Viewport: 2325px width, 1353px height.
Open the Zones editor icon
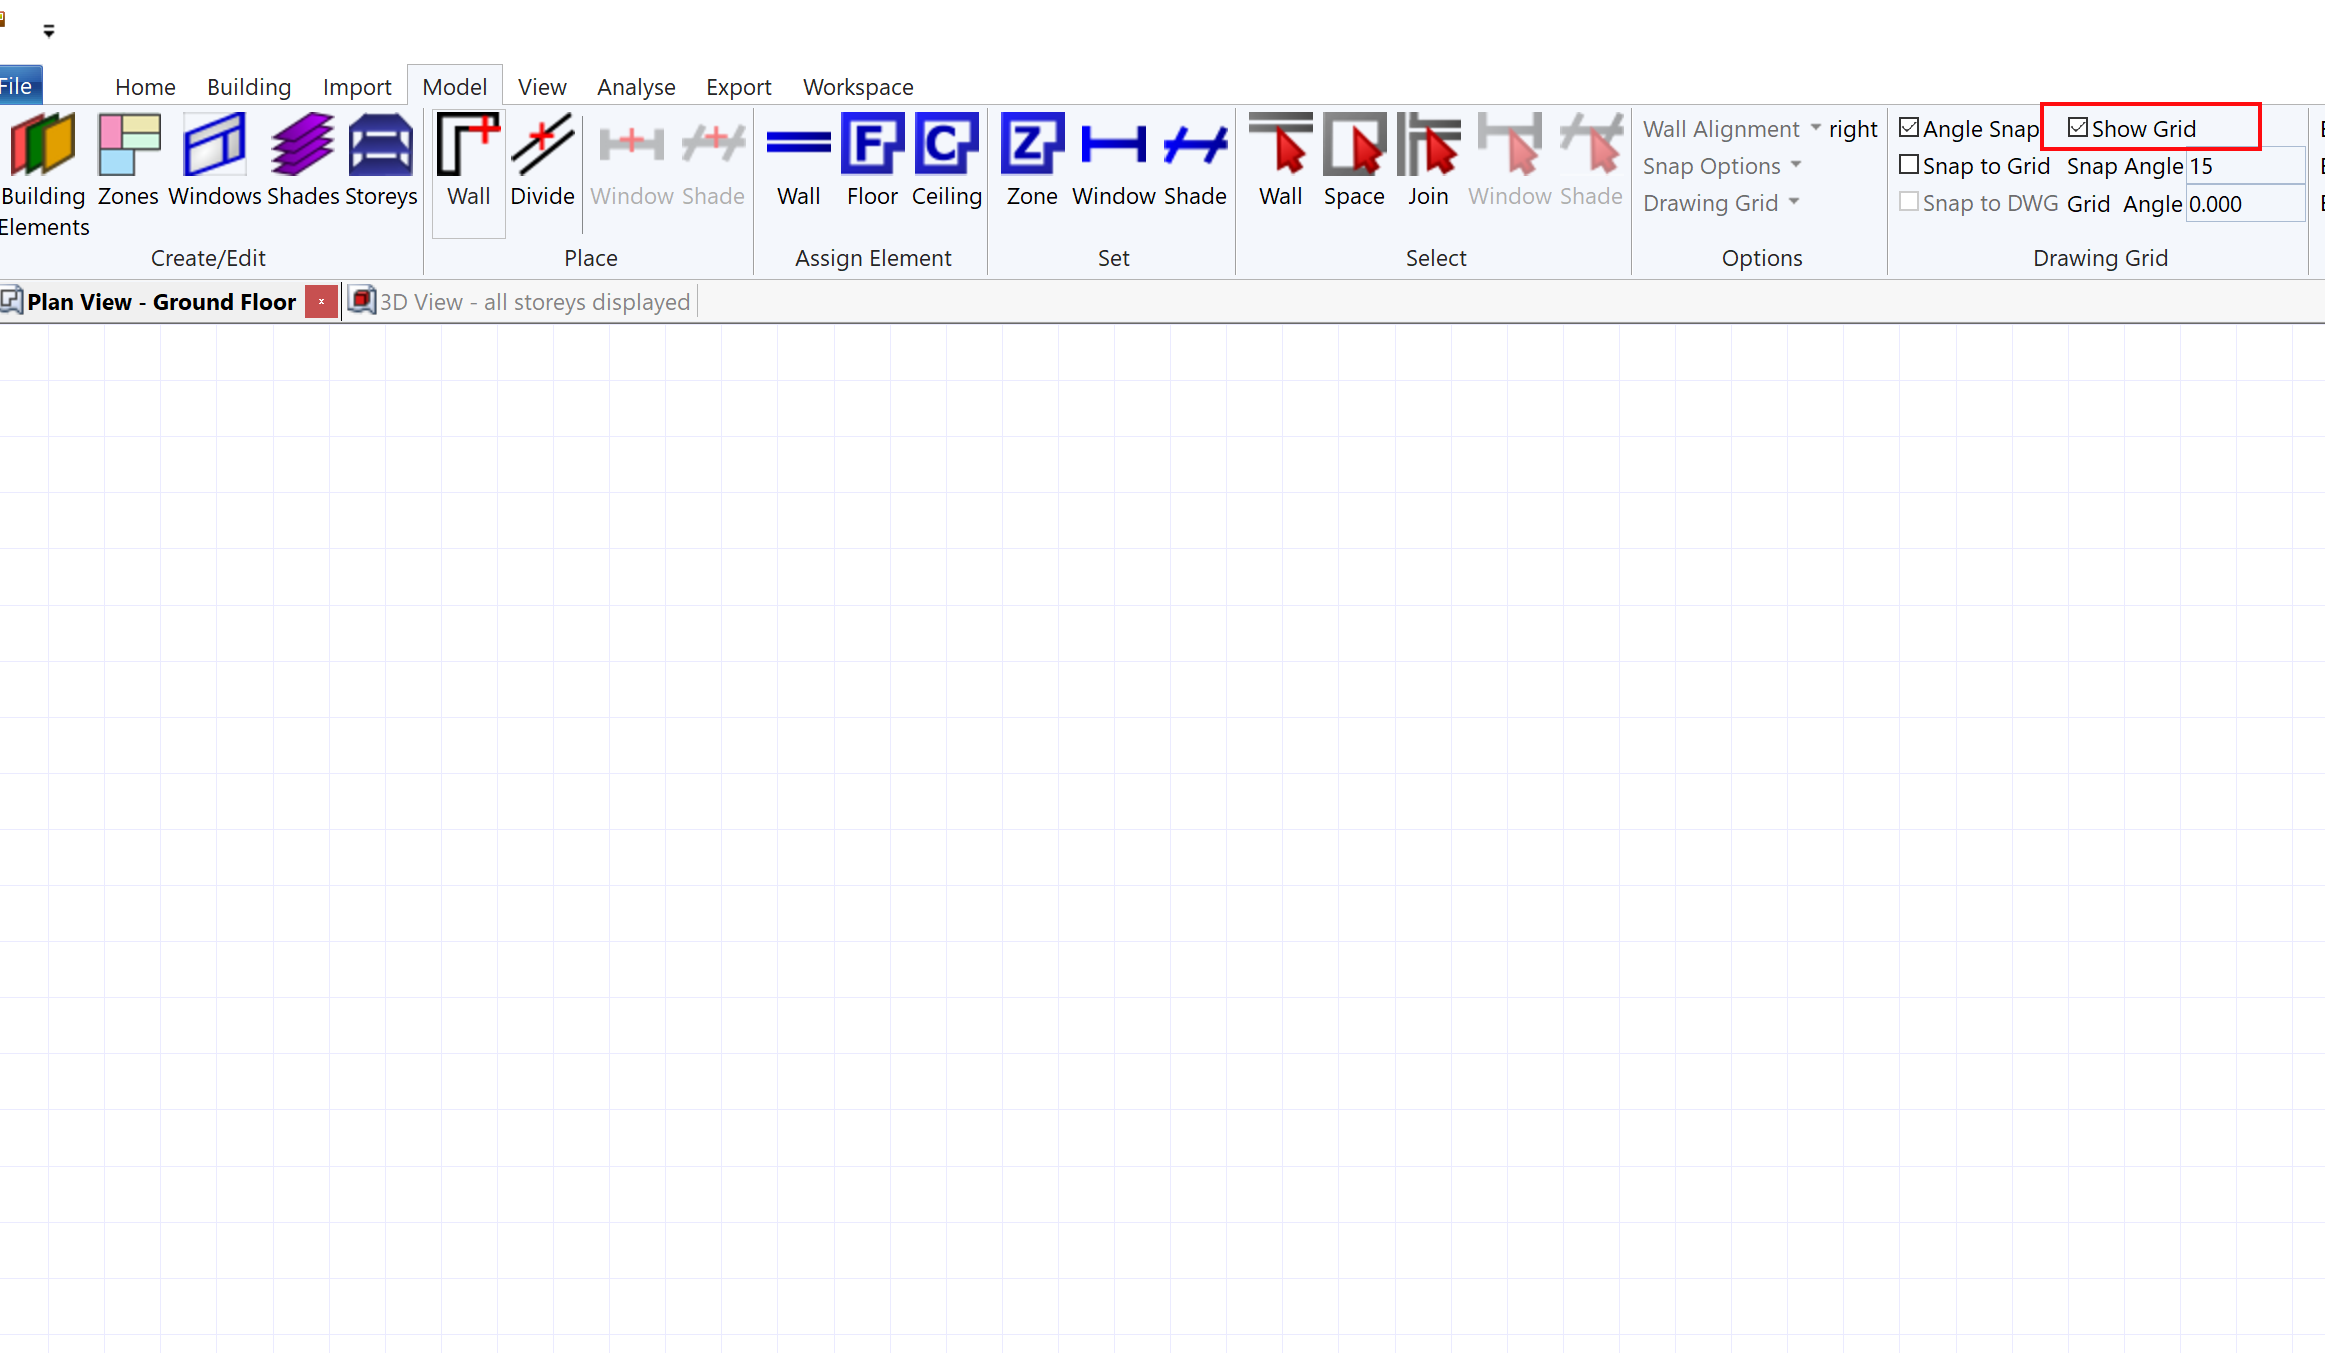pos(128,160)
